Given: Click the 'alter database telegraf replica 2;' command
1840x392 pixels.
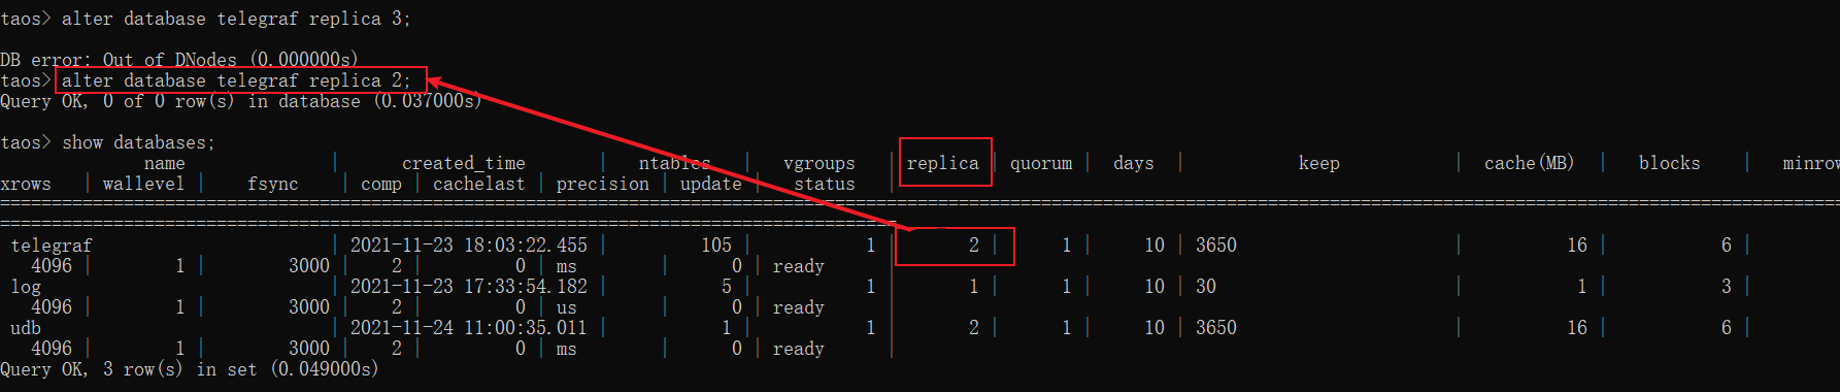Looking at the screenshot, I should 236,81.
